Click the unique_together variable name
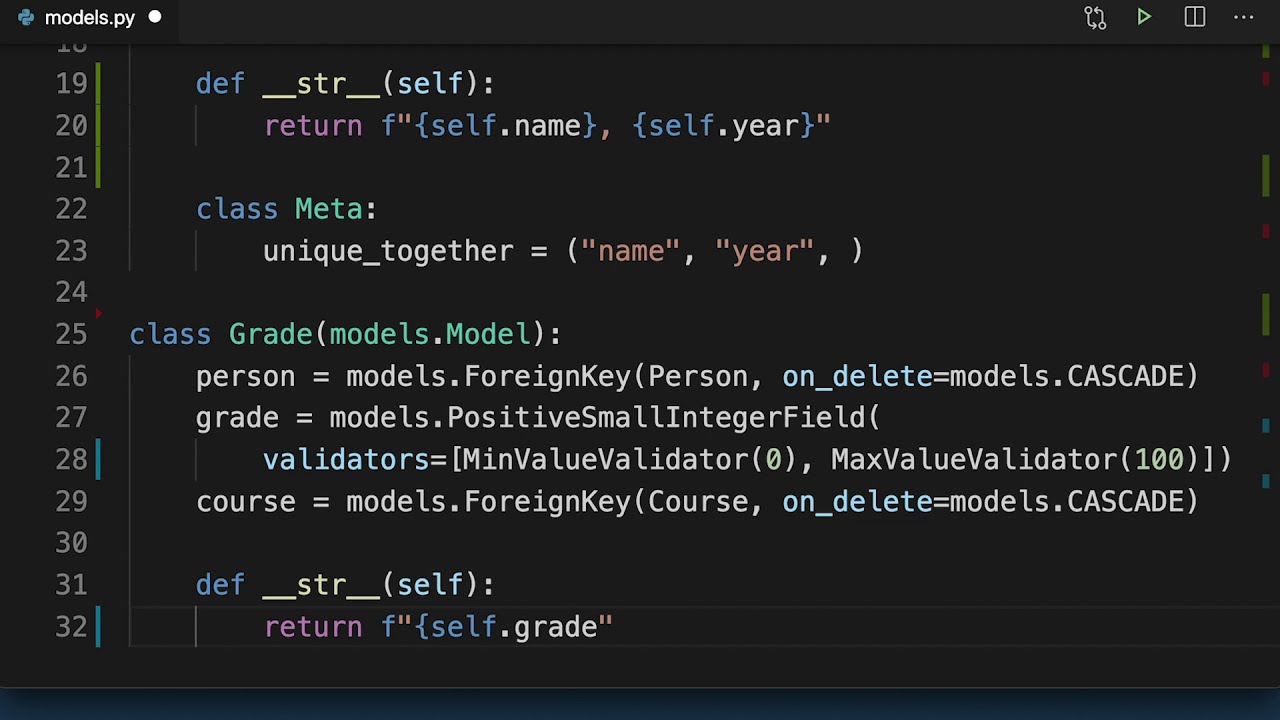Image resolution: width=1280 pixels, height=720 pixels. point(387,251)
